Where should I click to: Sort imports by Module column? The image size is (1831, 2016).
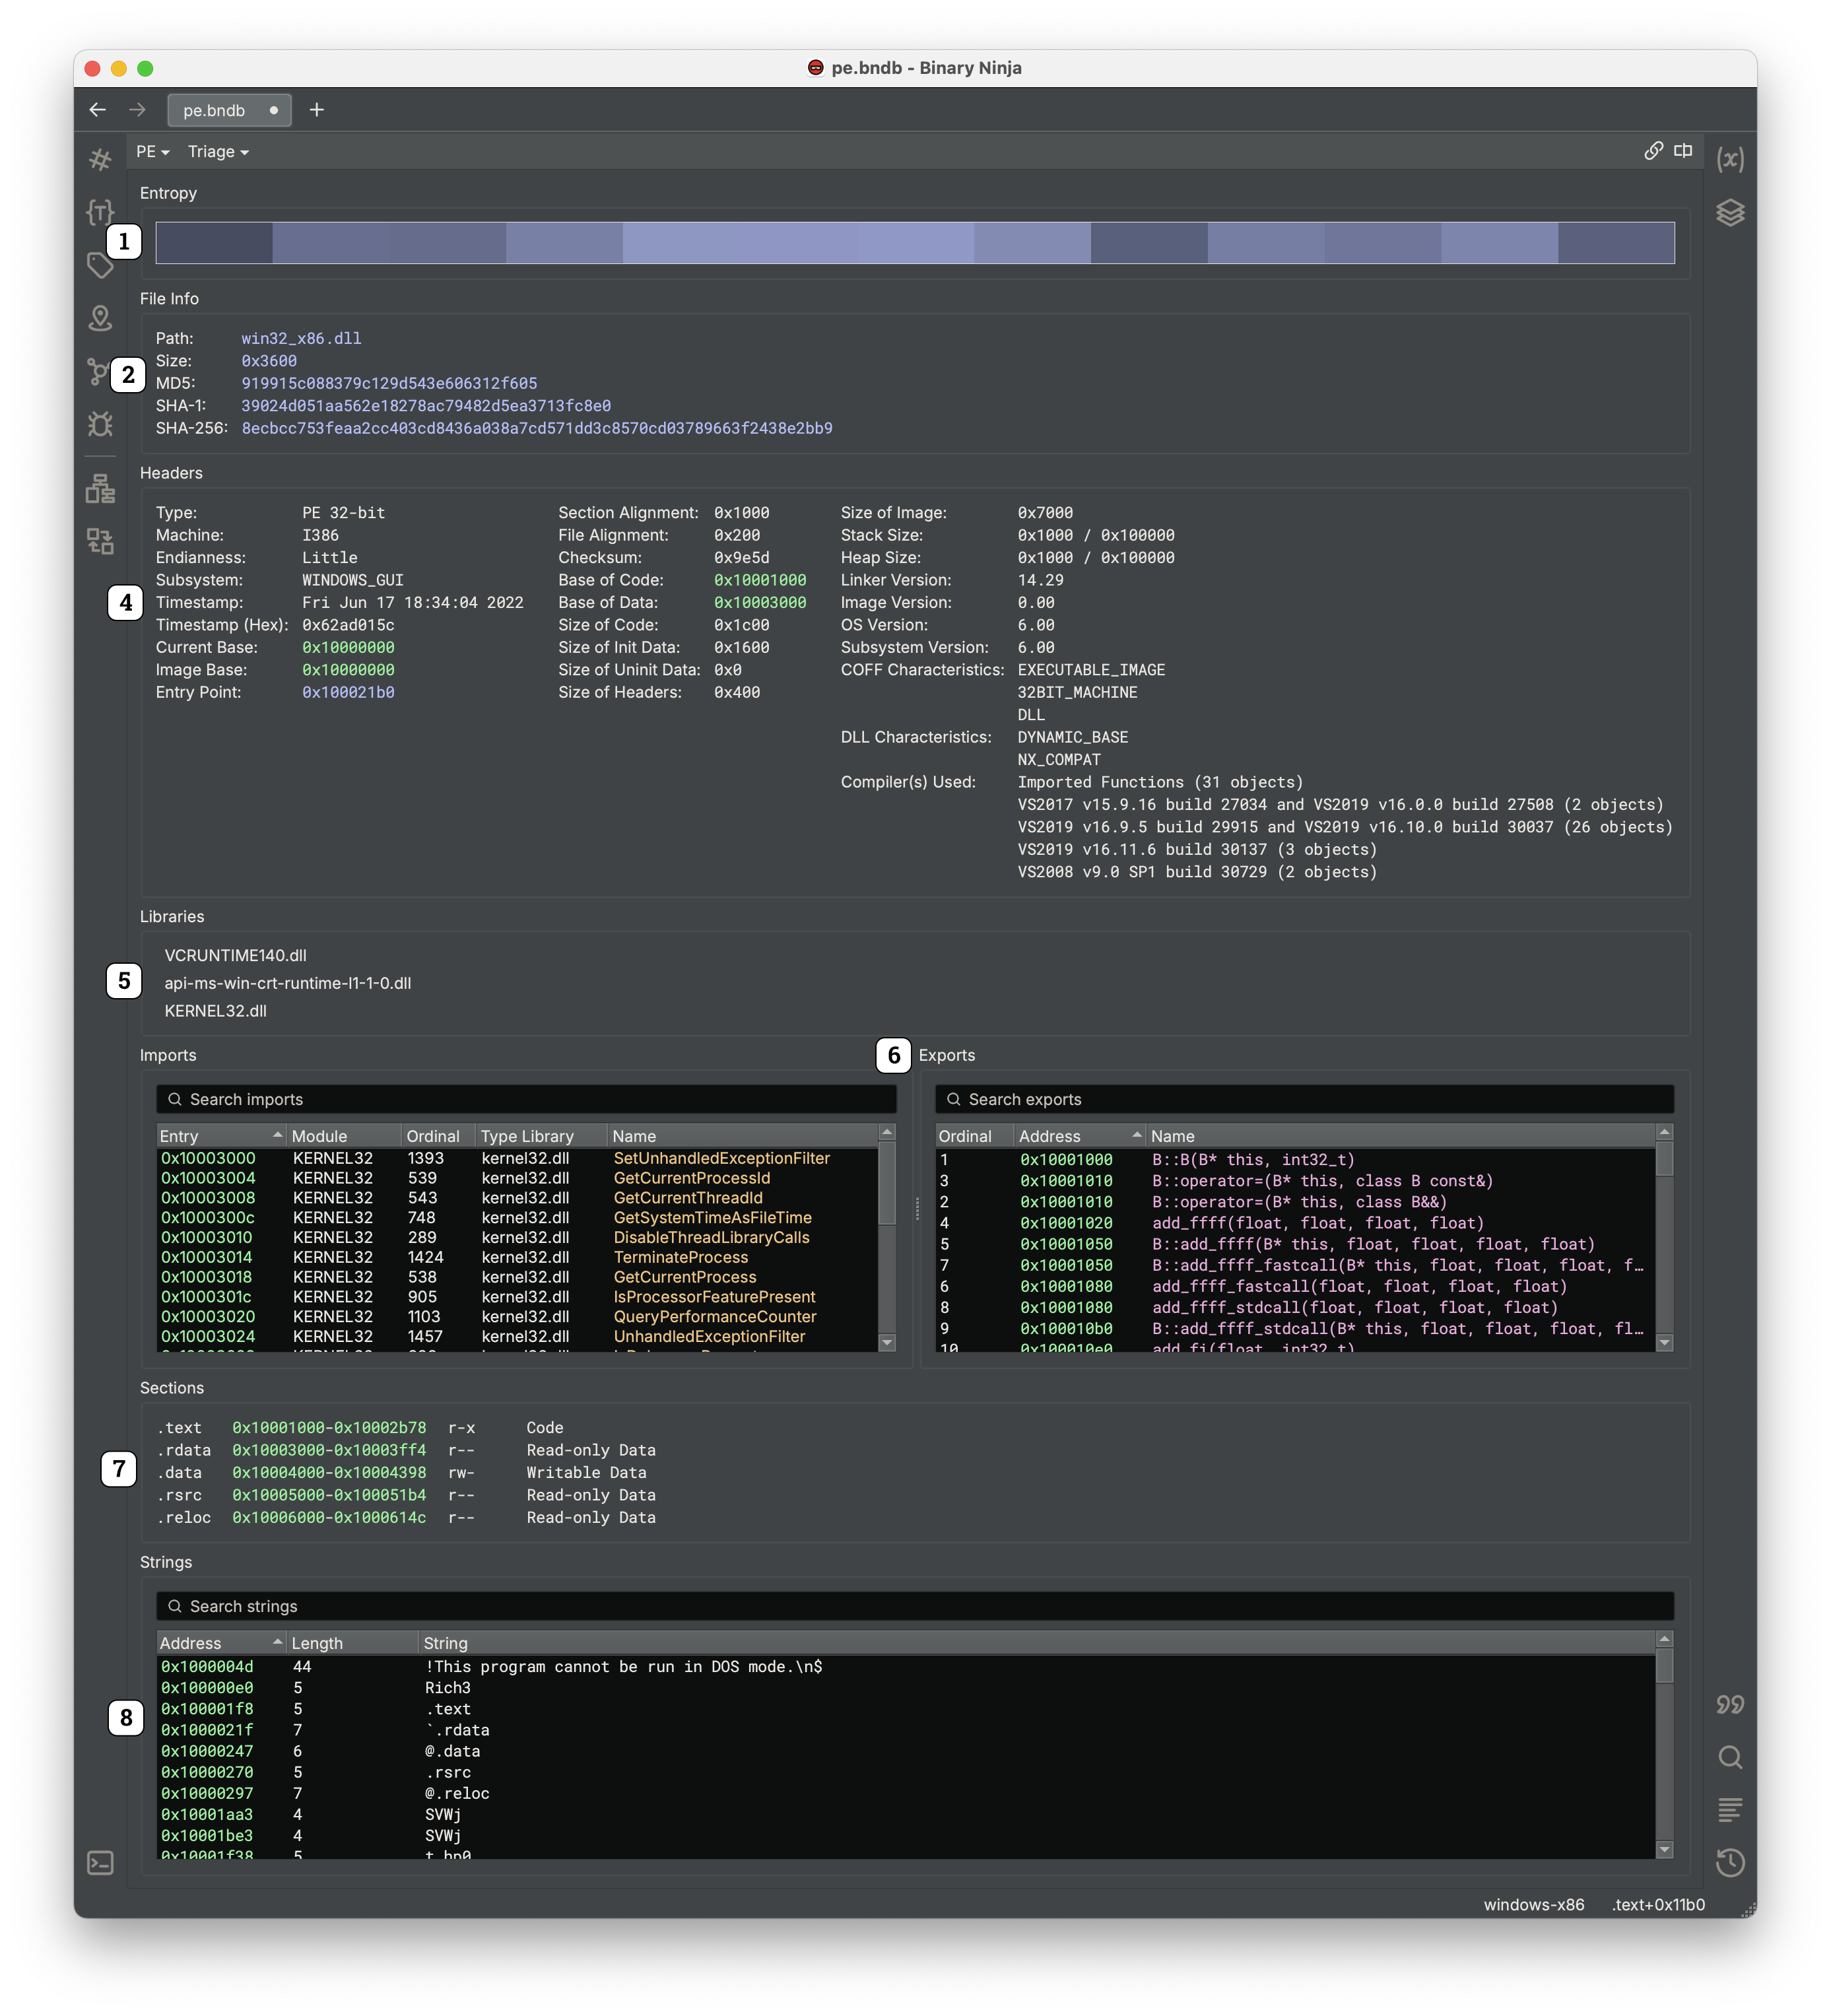point(344,1136)
